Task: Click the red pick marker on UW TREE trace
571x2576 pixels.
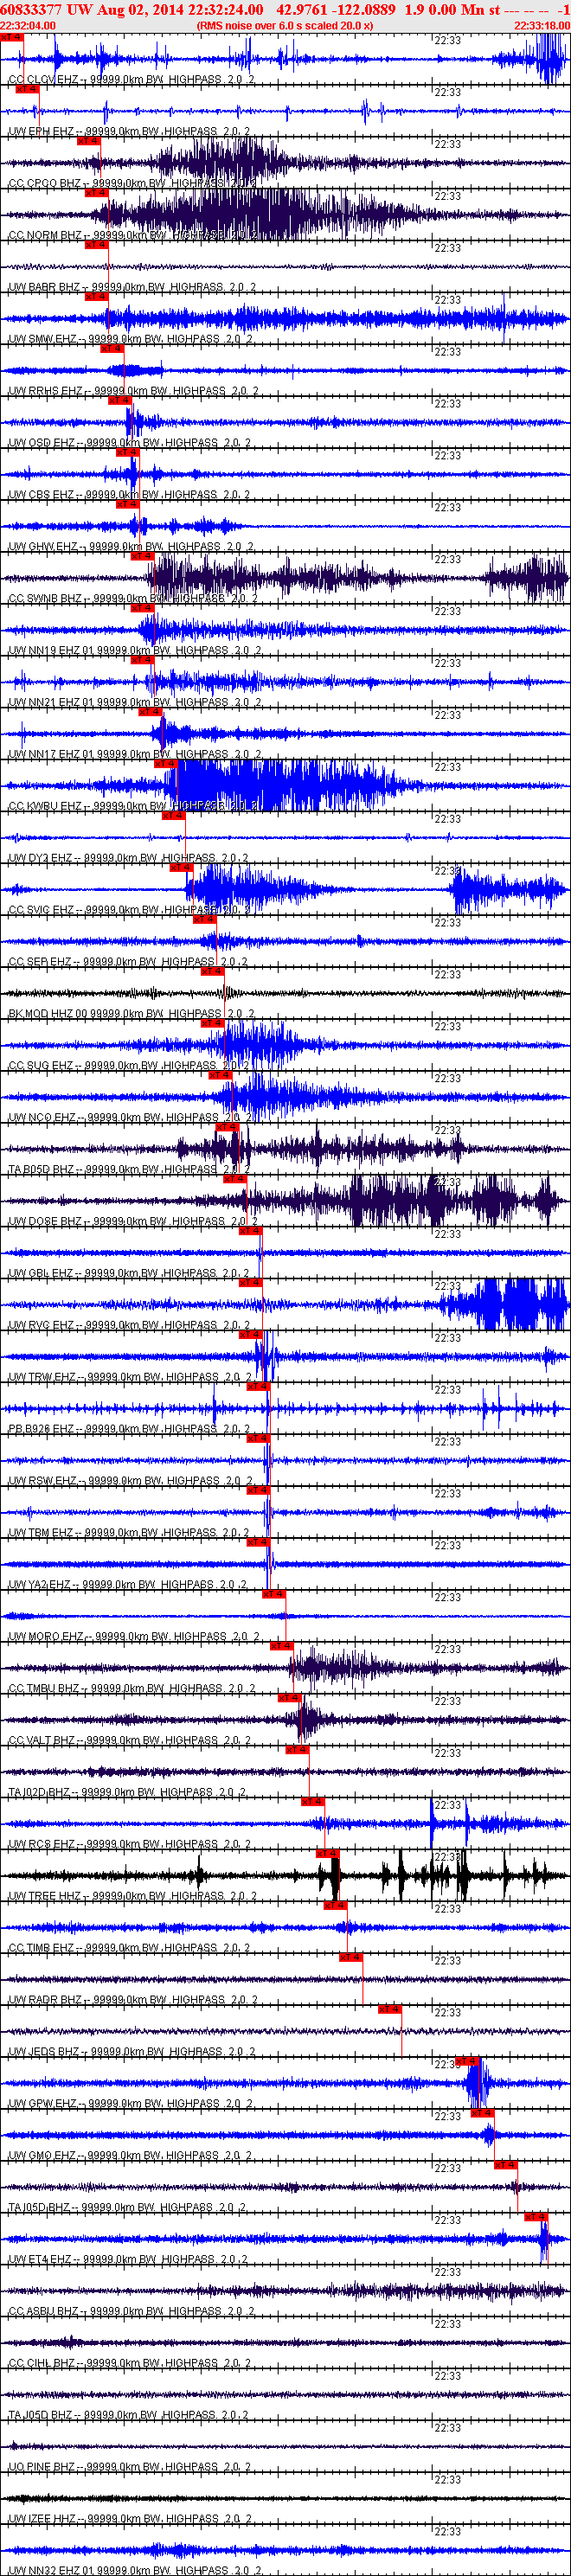Action: tap(328, 1854)
